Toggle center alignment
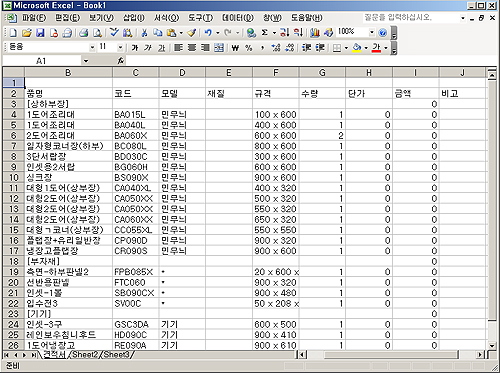The width and height of the screenshot is (500, 373). (192, 48)
